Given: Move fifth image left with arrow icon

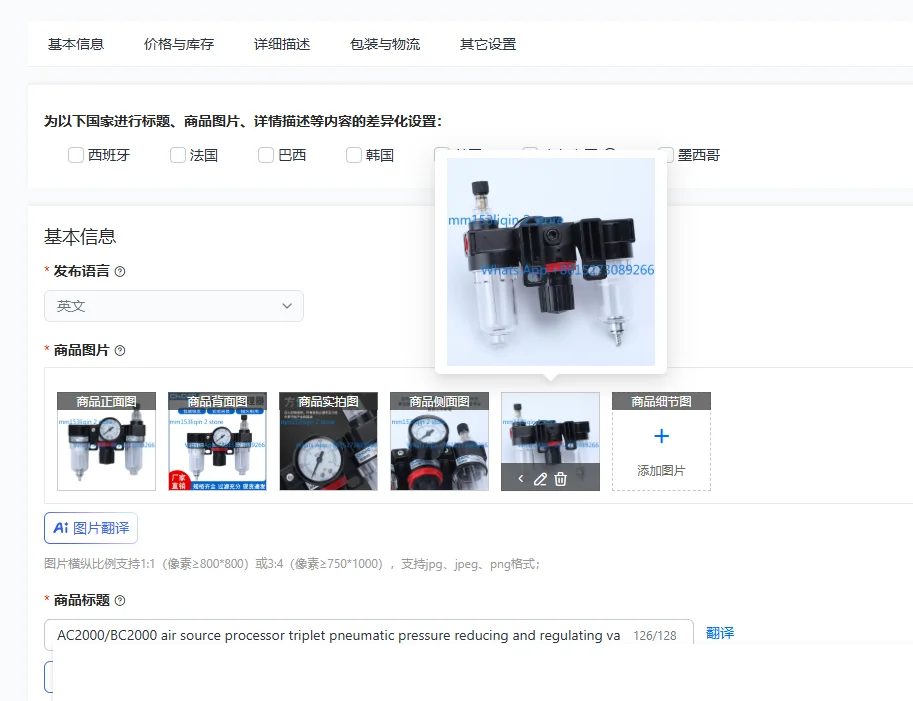Looking at the screenshot, I should (x=521, y=479).
